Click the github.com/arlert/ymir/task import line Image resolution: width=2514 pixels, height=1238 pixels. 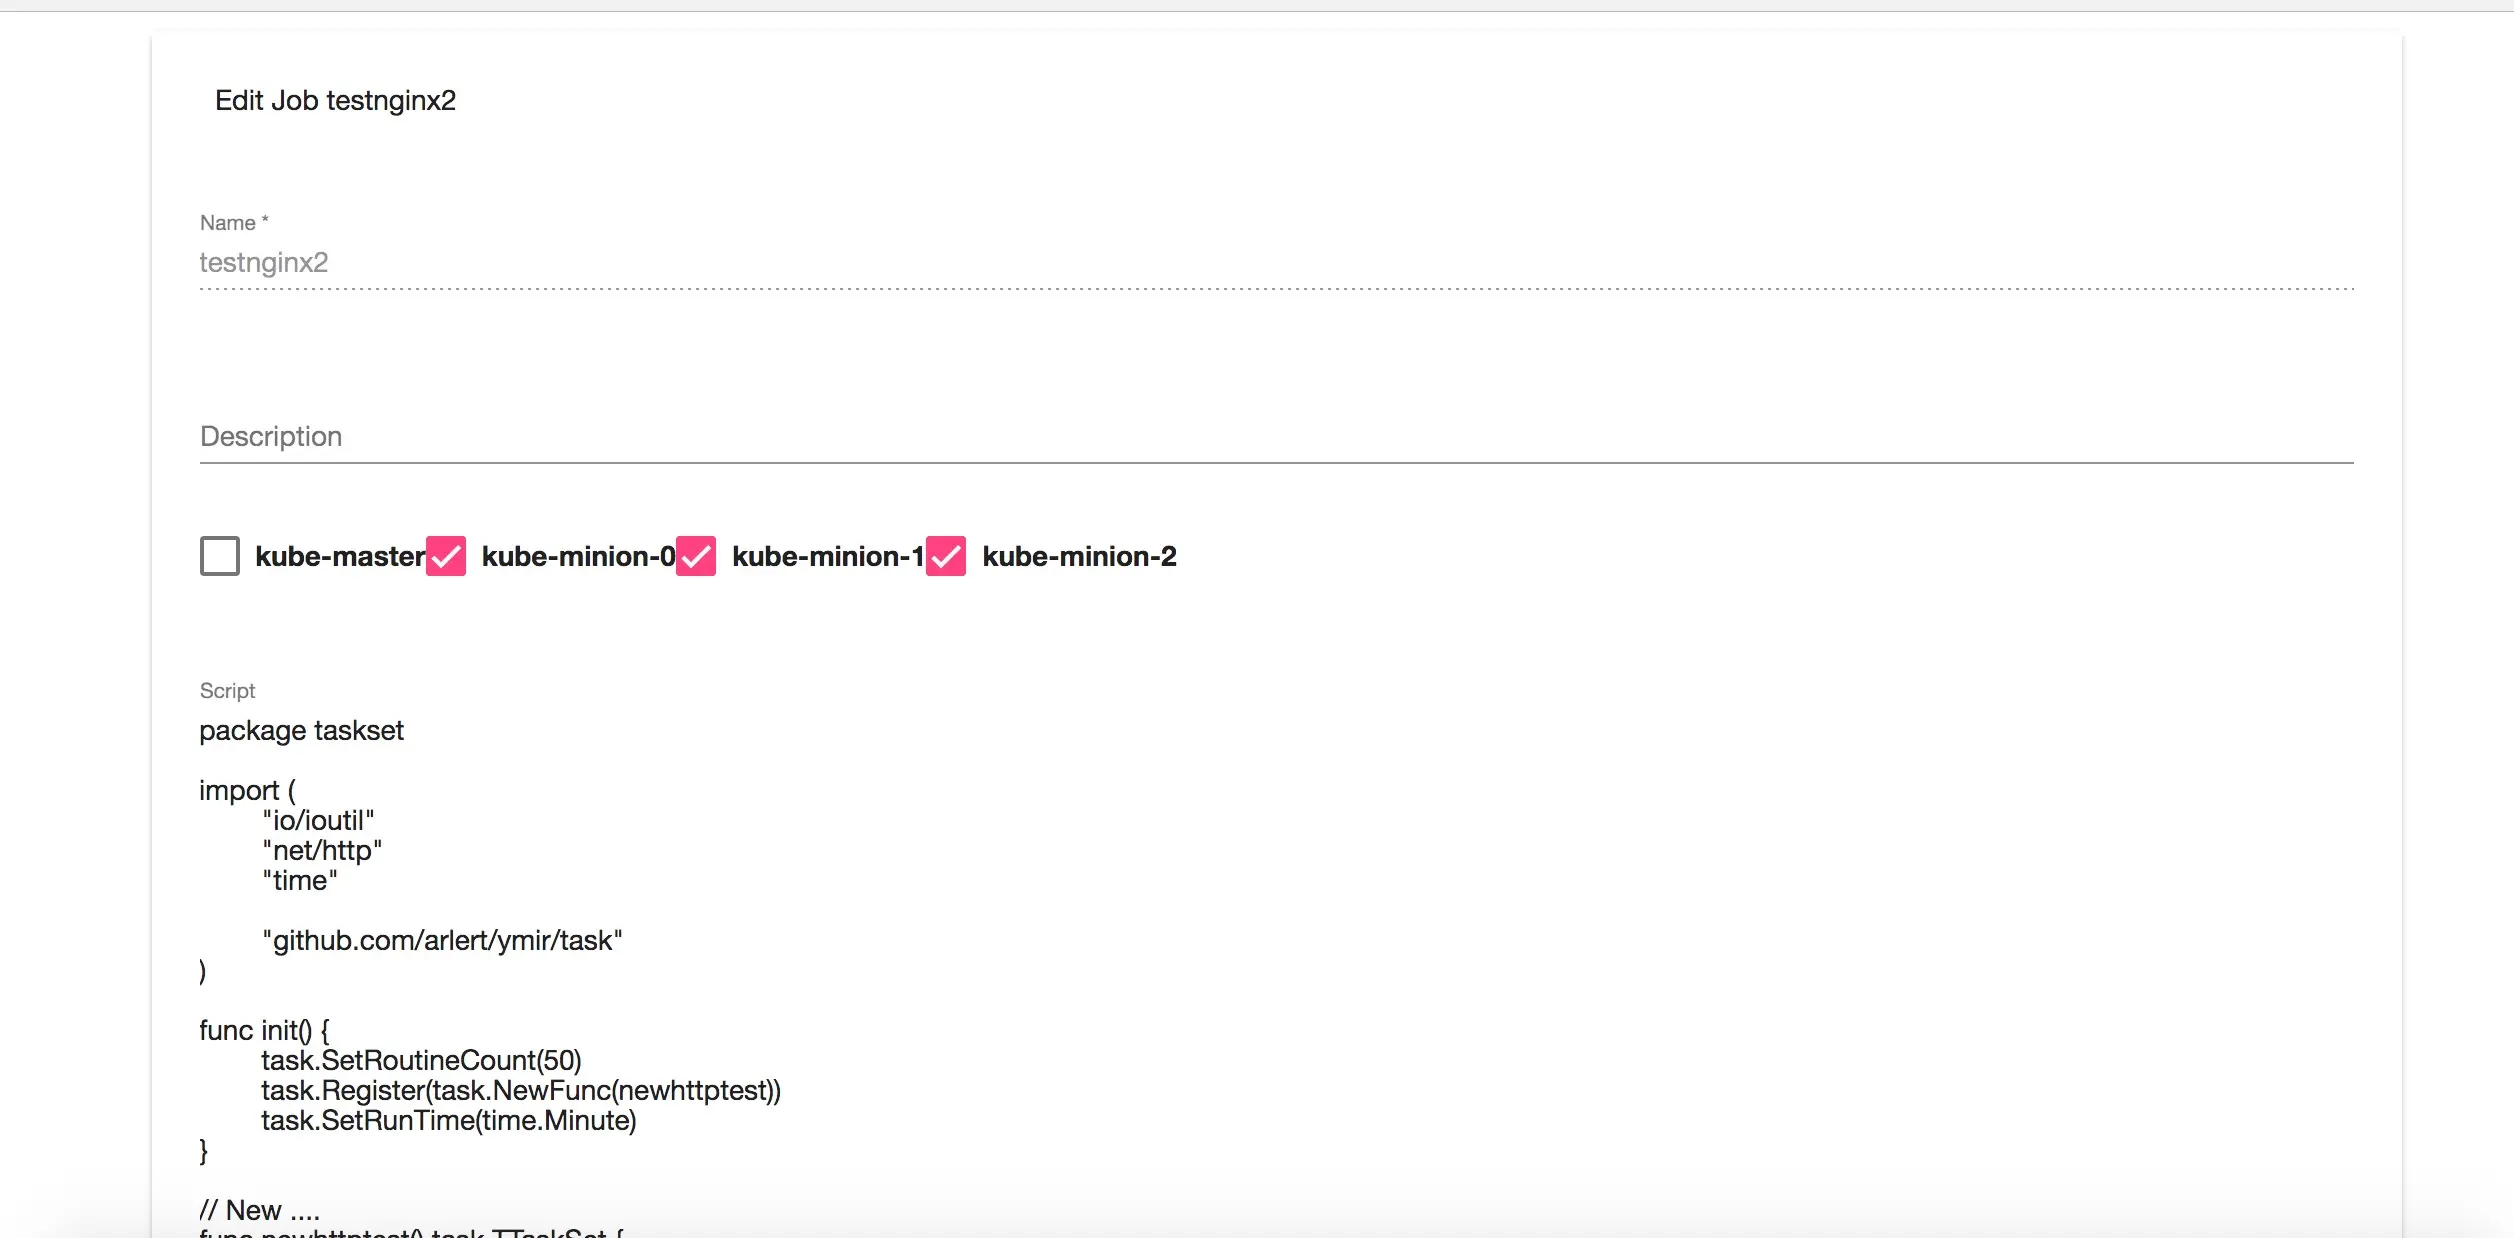[442, 941]
